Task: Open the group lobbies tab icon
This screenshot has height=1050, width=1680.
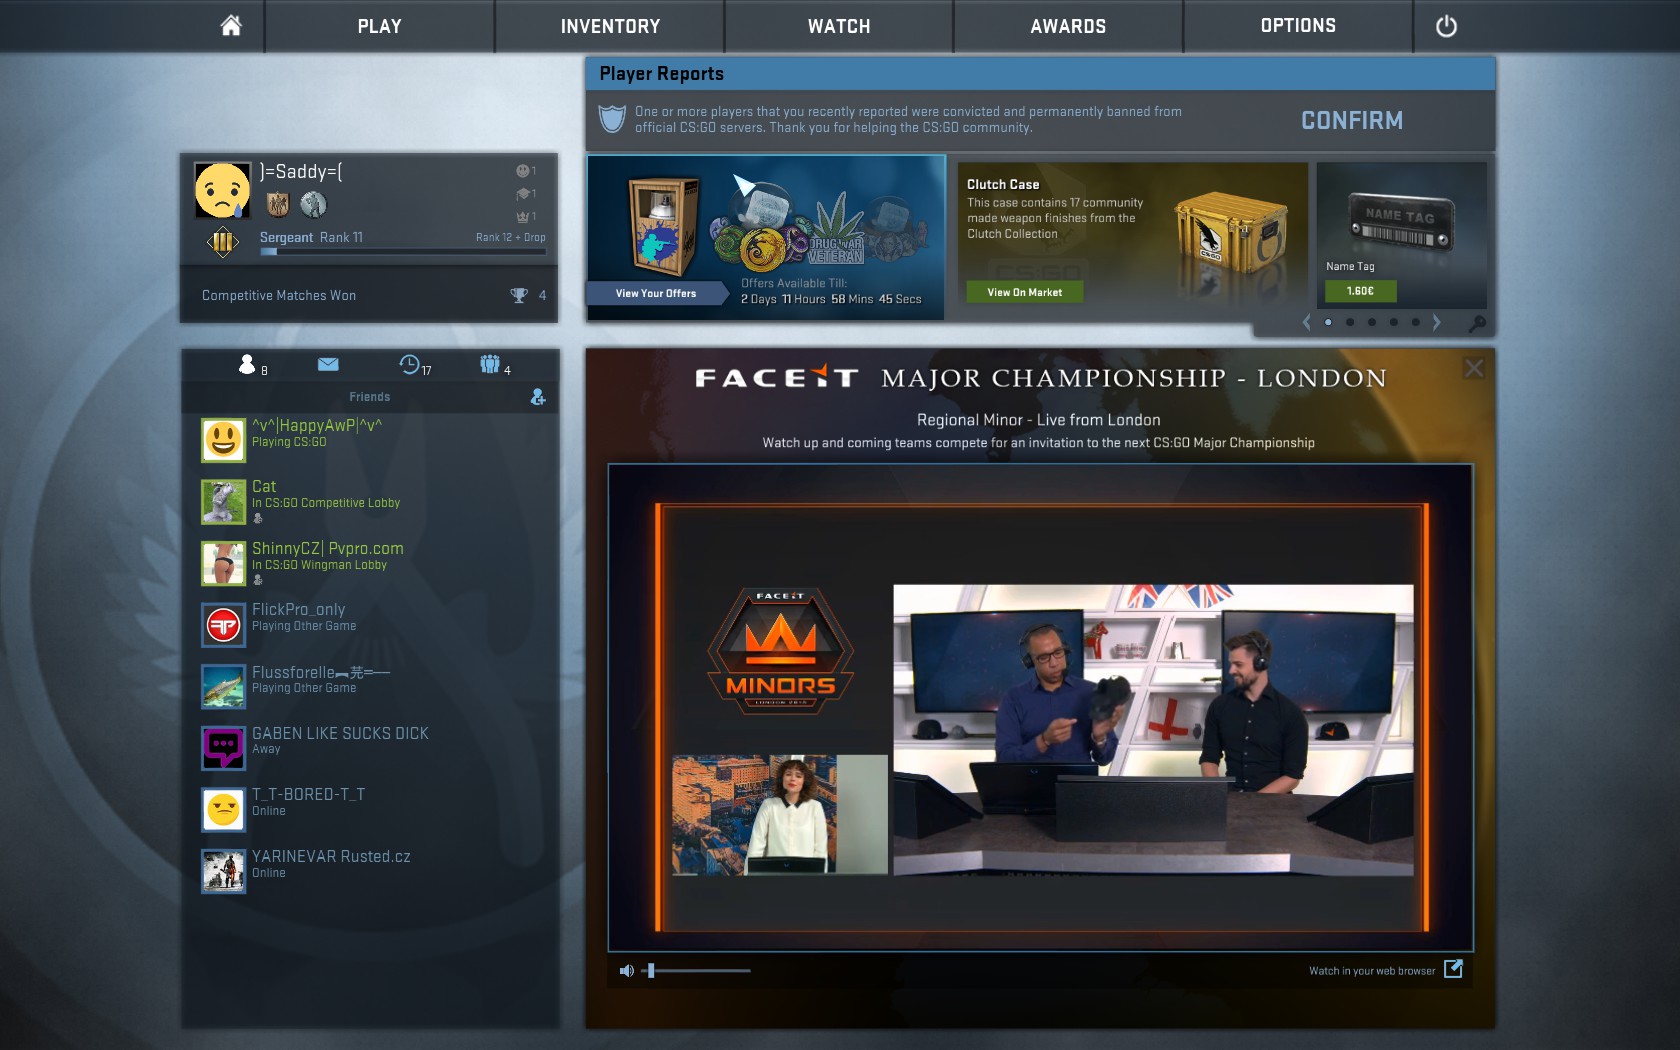Action: pos(490,364)
